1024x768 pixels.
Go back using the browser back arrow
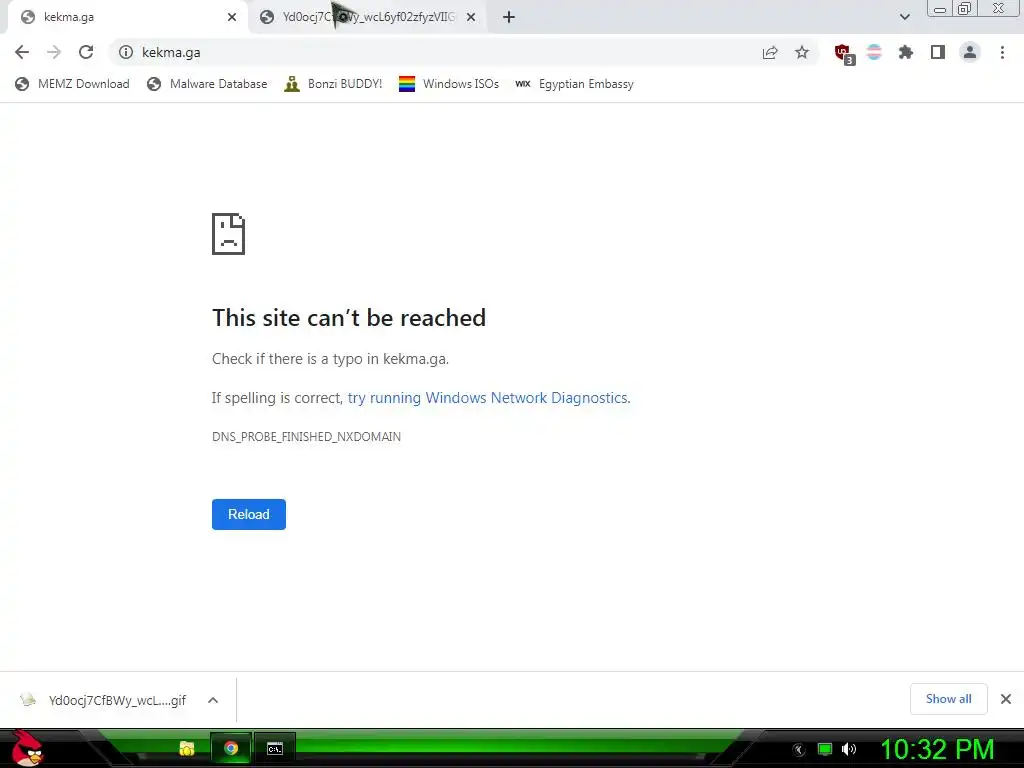tap(22, 52)
